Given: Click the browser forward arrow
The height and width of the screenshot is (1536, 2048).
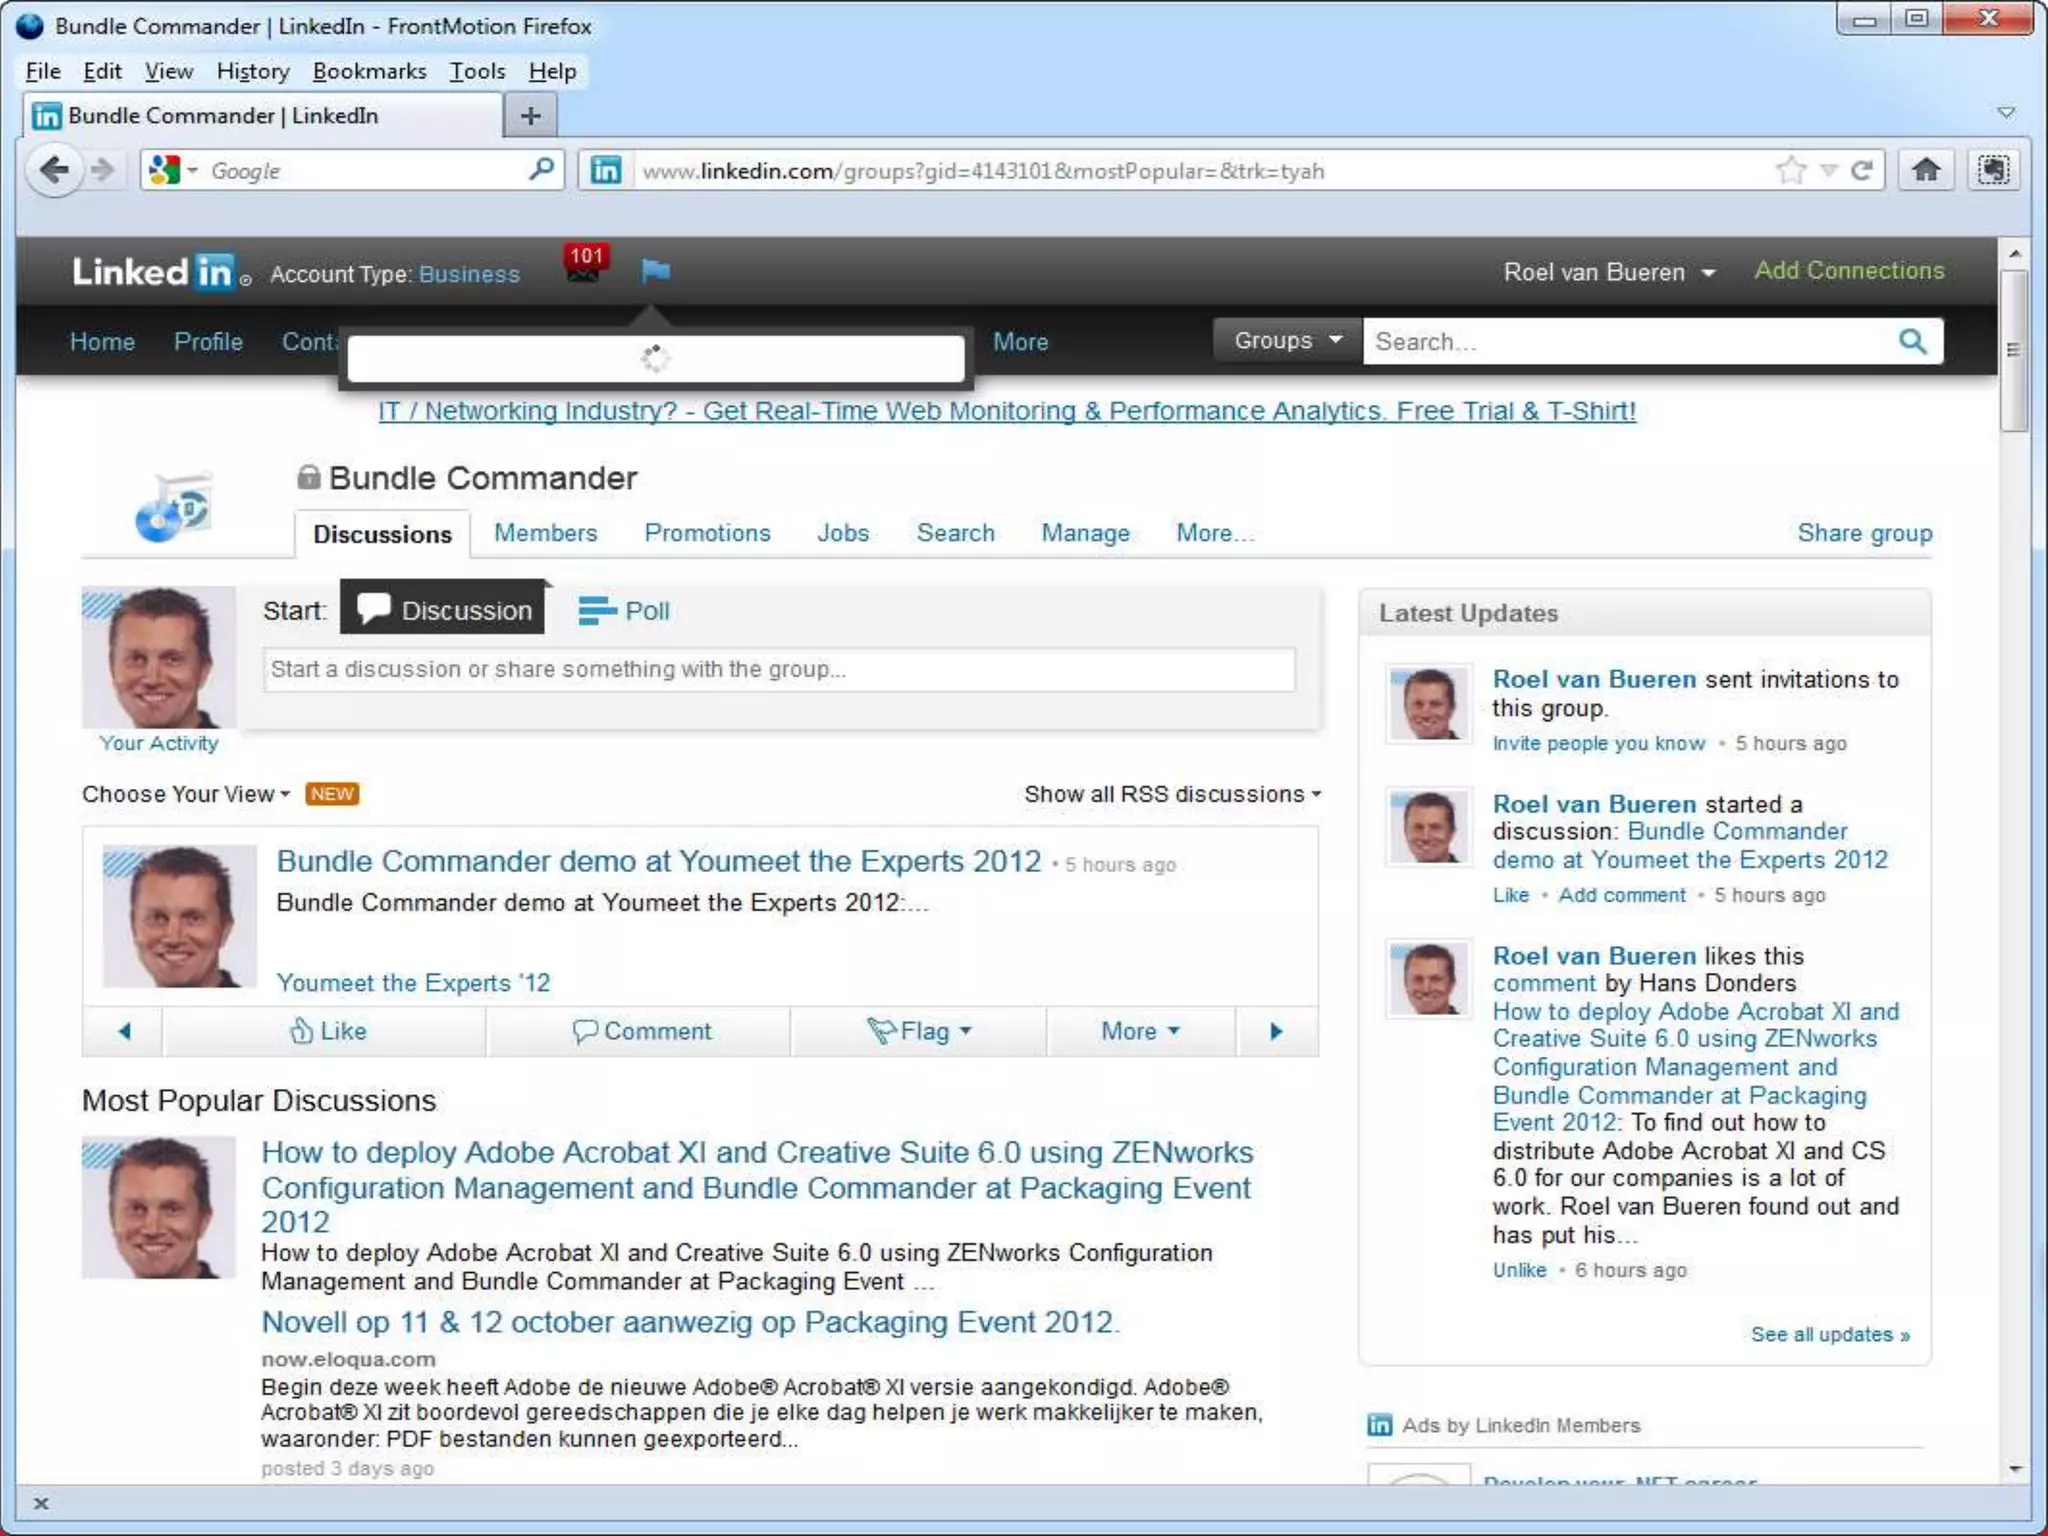Looking at the screenshot, I should tap(102, 170).
